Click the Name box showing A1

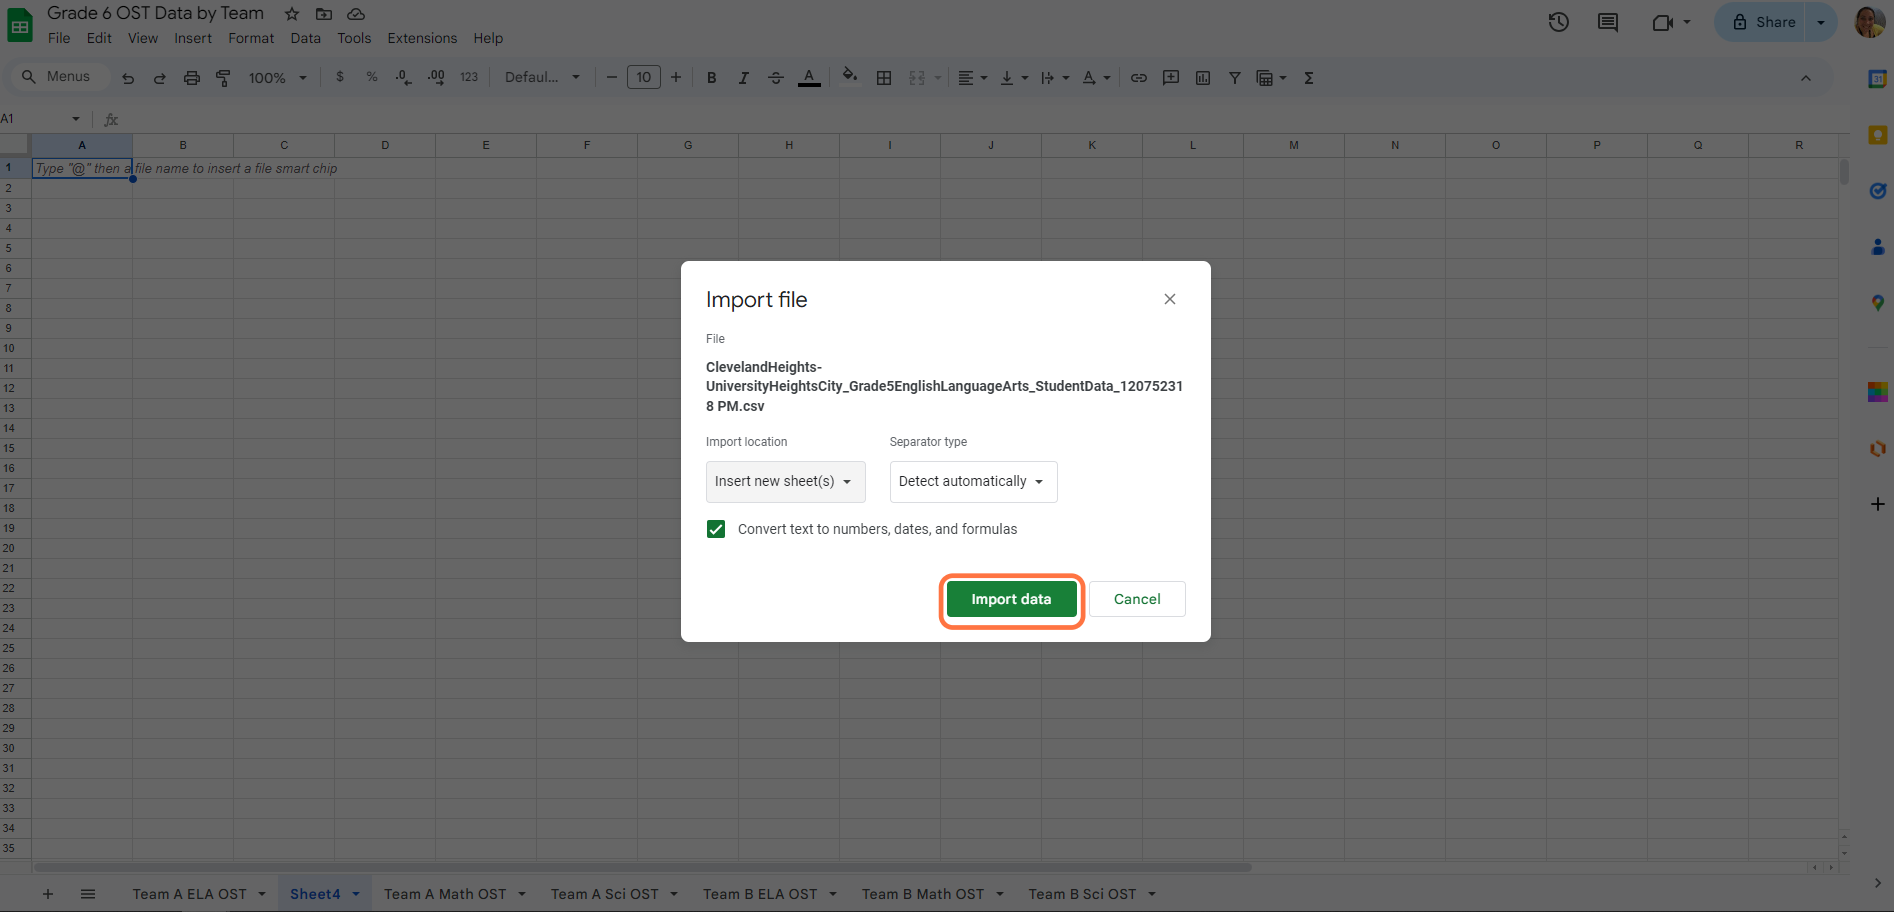pyautogui.click(x=40, y=119)
